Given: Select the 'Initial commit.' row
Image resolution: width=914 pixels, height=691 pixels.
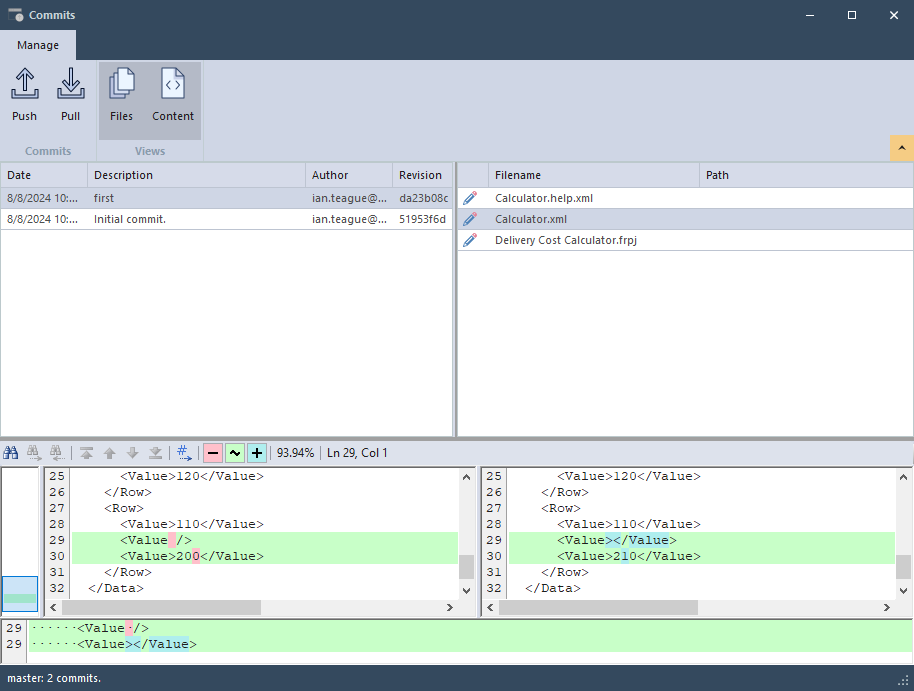Looking at the screenshot, I should coord(226,219).
